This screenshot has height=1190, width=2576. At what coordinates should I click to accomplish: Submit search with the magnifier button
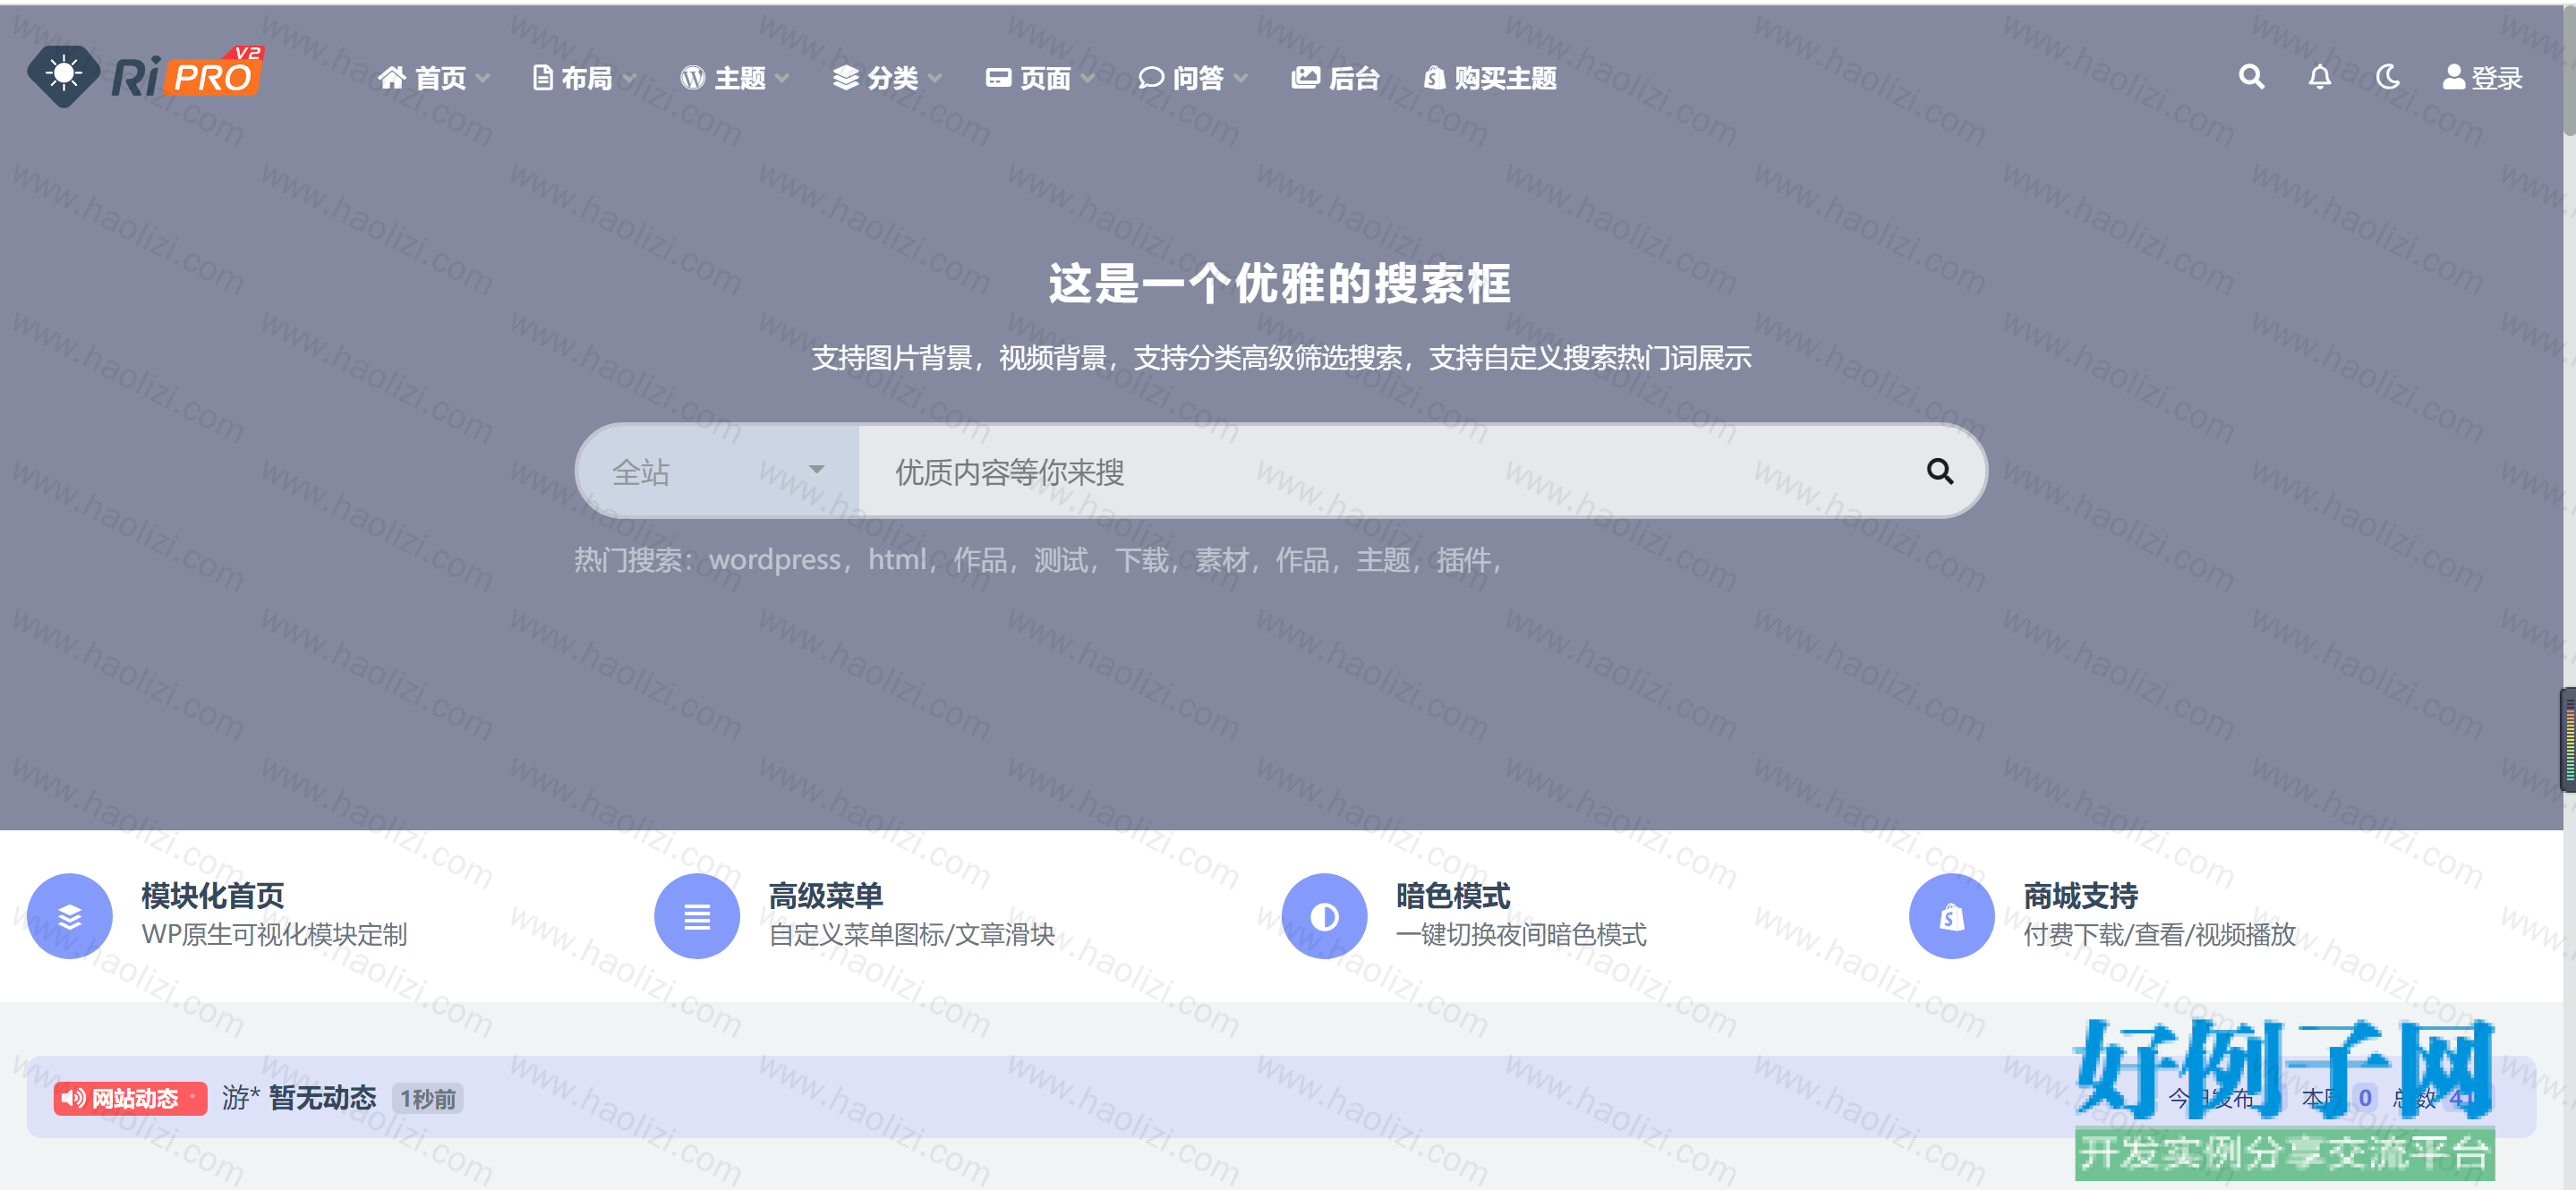pos(1939,471)
